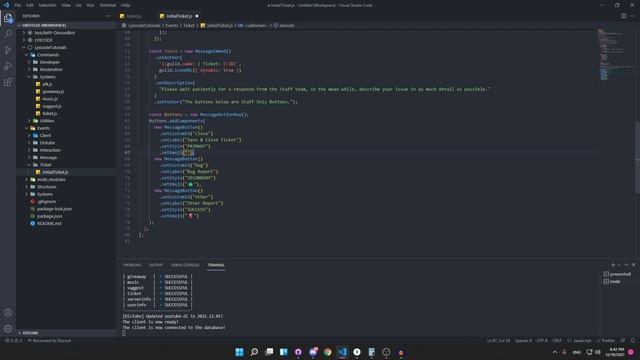
Task: Click UTF-8 encoding in status bar
Action: tap(542, 340)
